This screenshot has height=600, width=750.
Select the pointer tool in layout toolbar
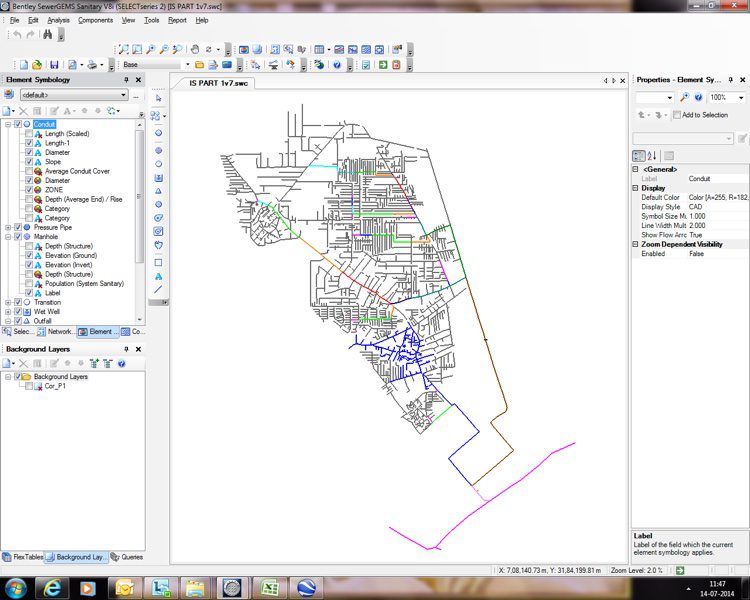(159, 98)
